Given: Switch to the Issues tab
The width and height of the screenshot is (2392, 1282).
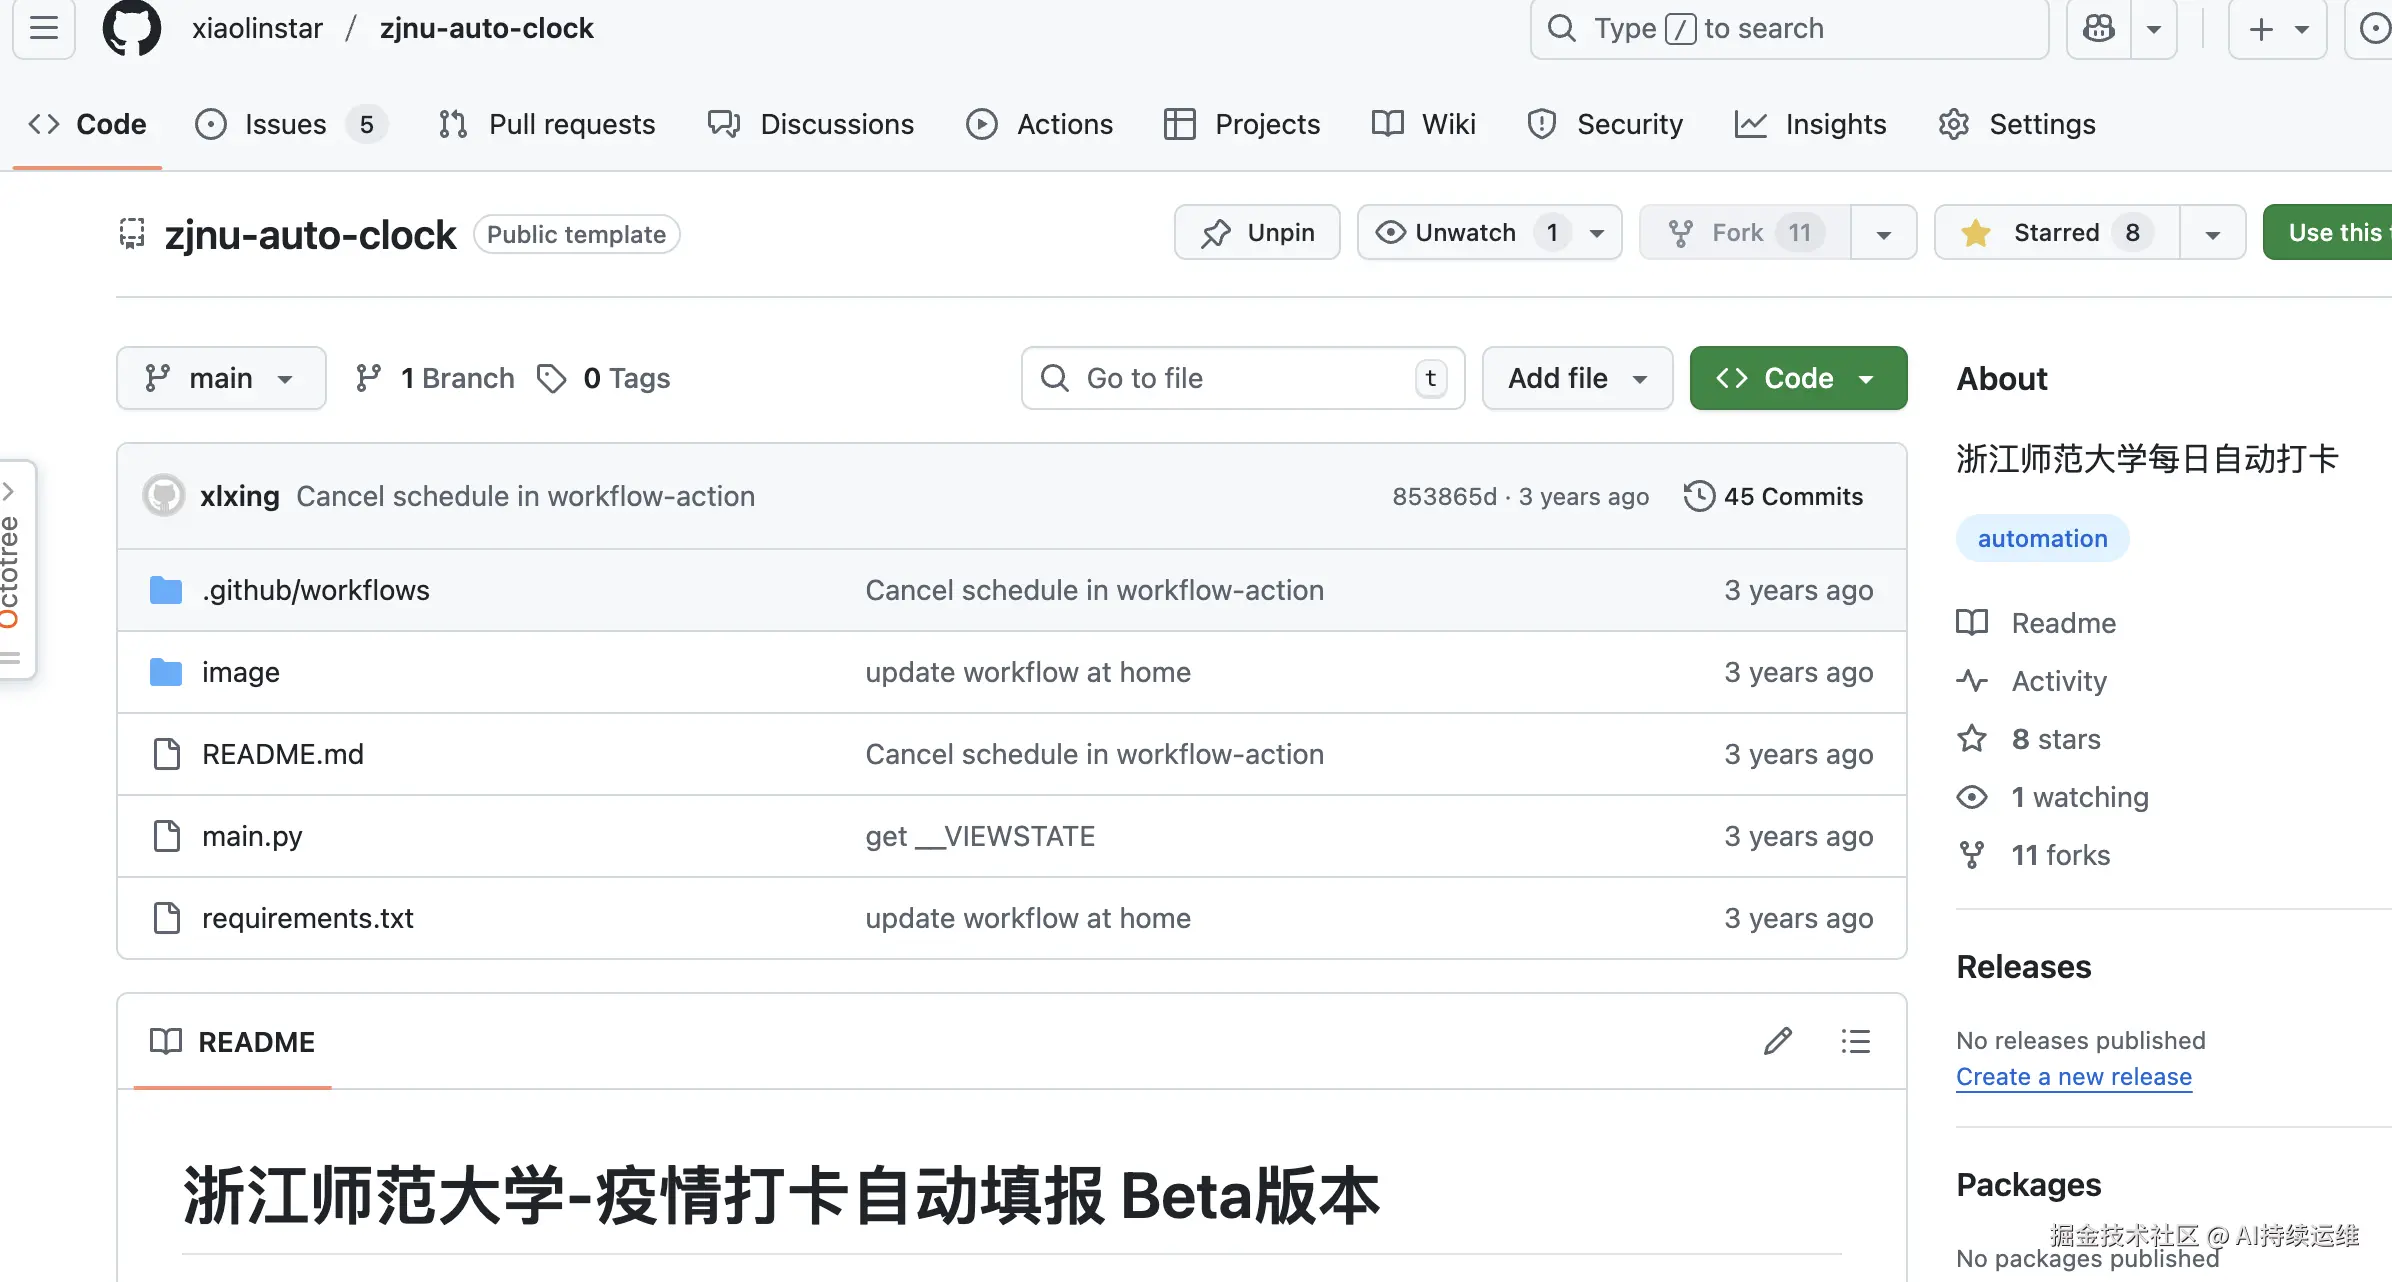Looking at the screenshot, I should (x=290, y=124).
